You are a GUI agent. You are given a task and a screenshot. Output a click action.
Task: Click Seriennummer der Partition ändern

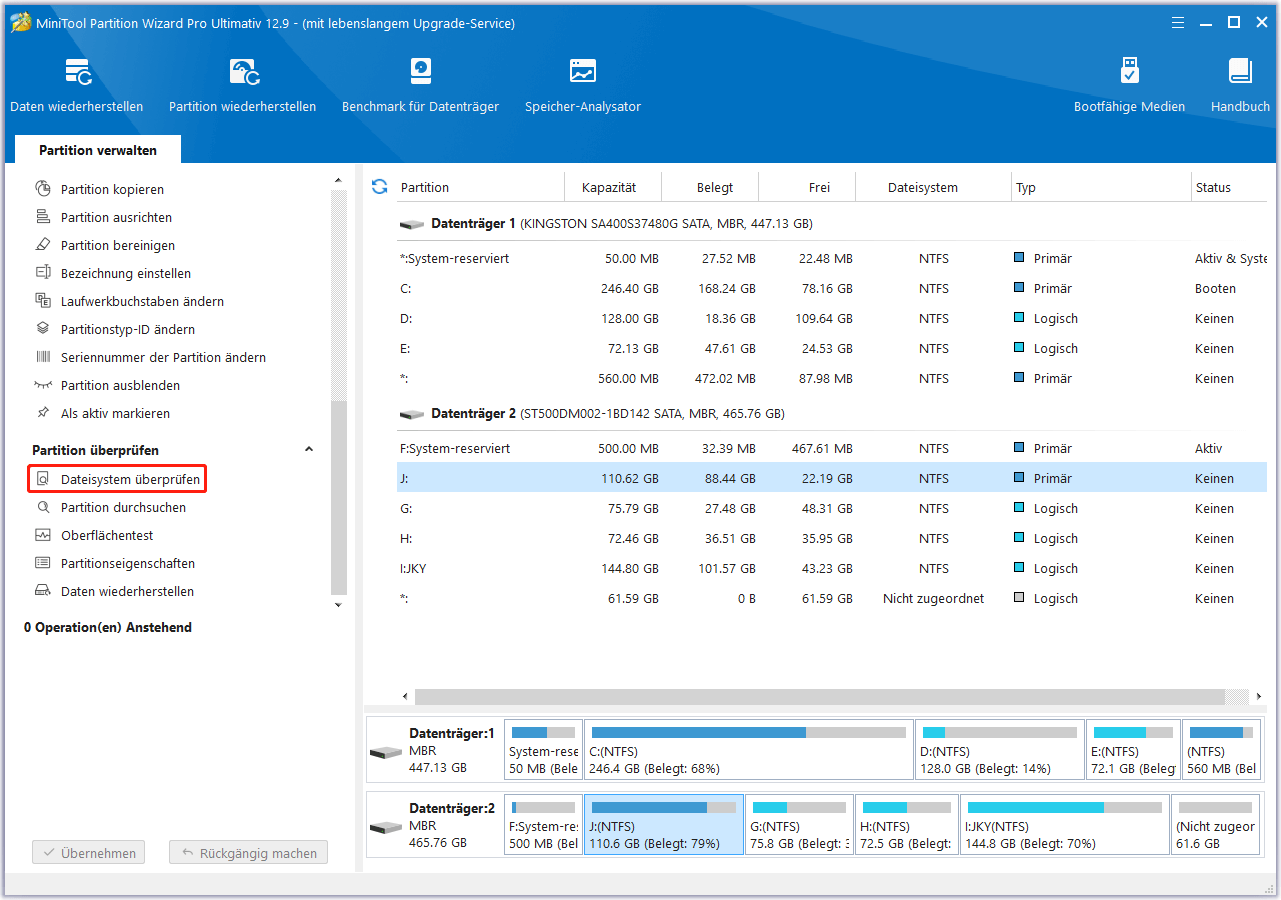click(163, 357)
